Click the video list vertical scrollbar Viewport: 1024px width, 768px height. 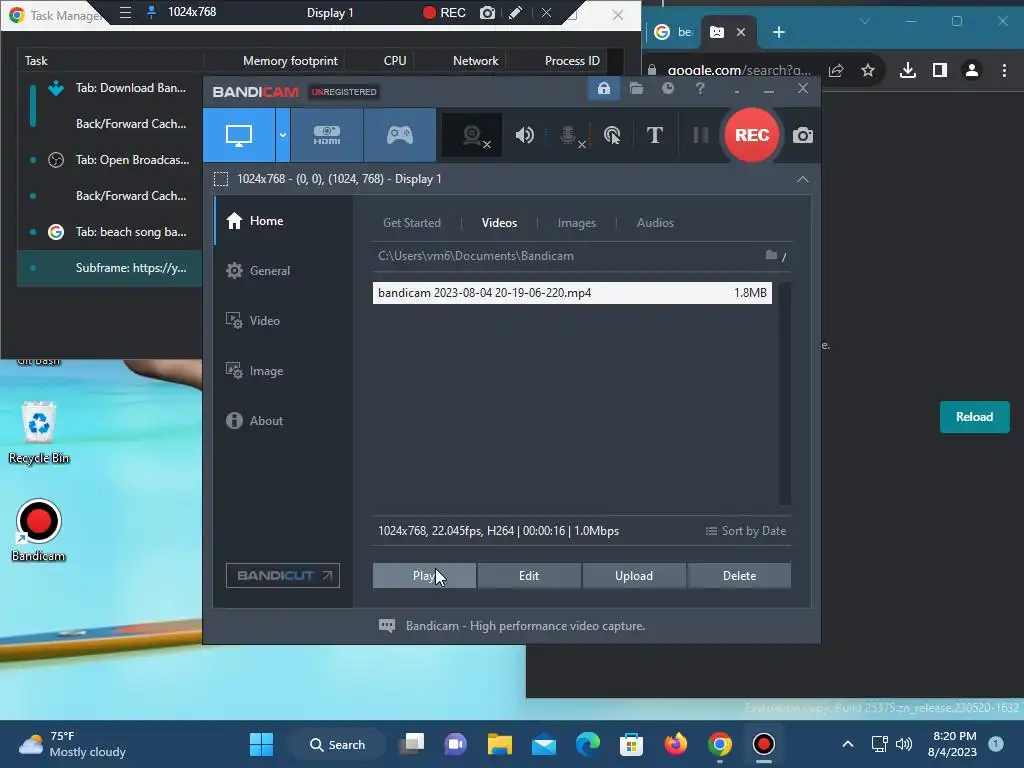tap(785, 393)
